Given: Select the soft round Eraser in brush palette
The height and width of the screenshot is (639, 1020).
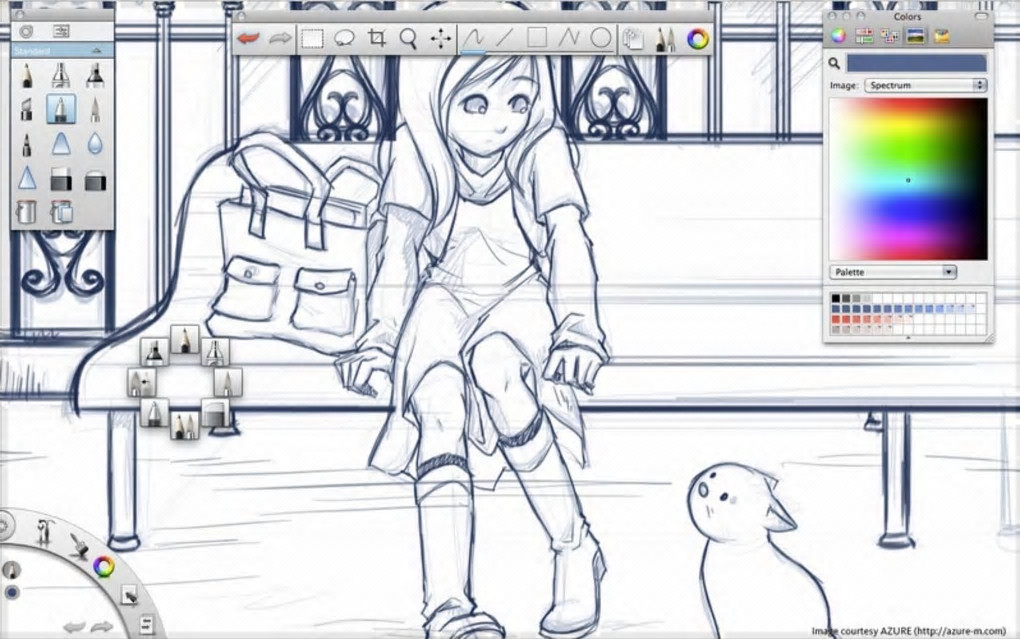Looking at the screenshot, I should coord(95,180).
